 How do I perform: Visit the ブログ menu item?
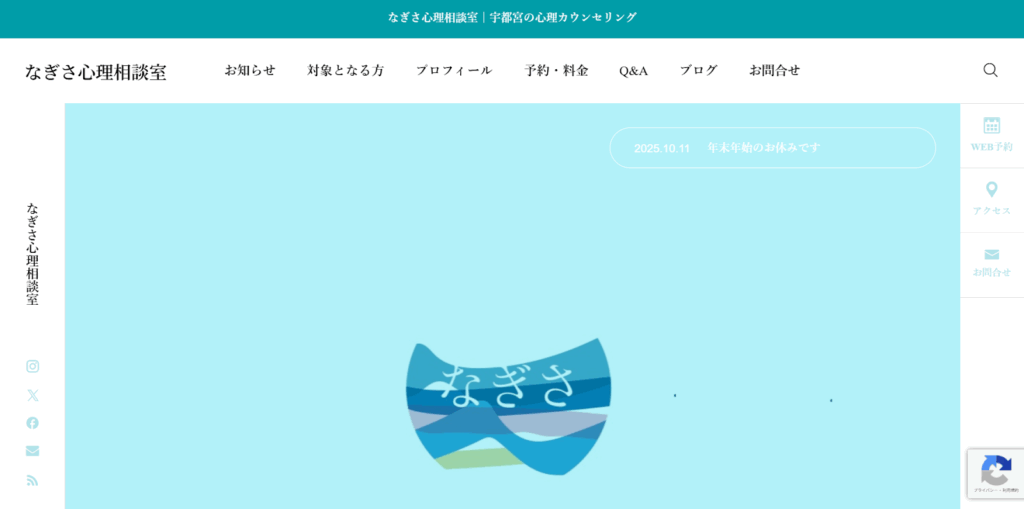click(698, 70)
